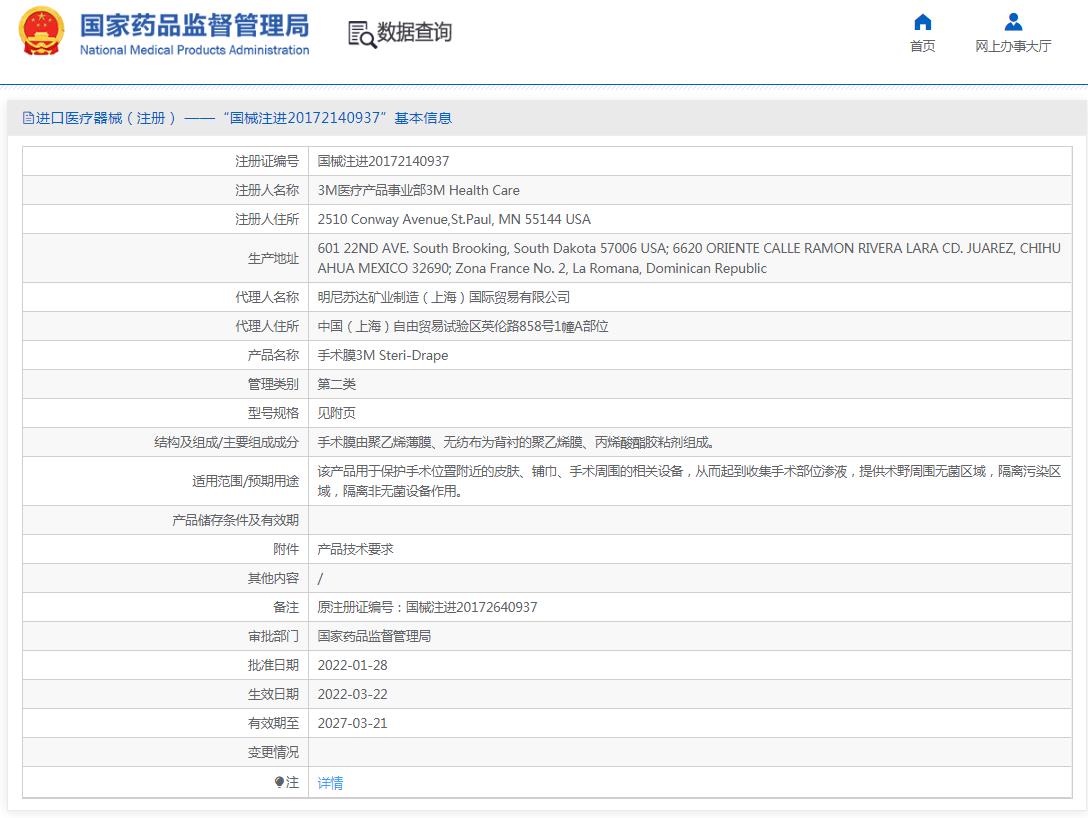Click the national emblem logo
The height and width of the screenshot is (818, 1088).
point(41,31)
